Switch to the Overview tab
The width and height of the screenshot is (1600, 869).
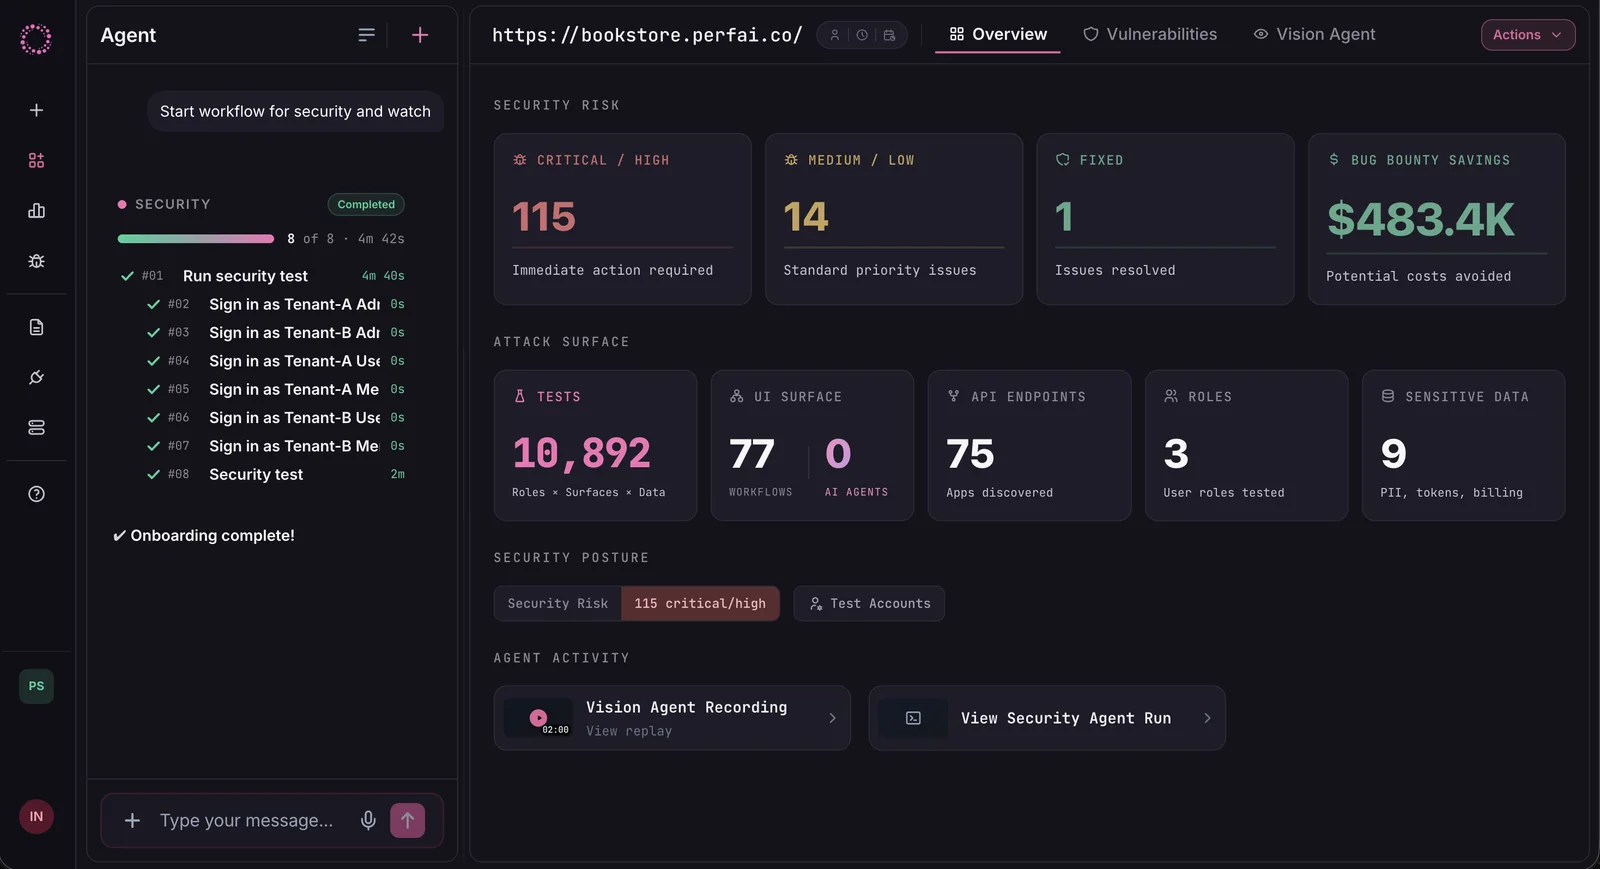998,34
